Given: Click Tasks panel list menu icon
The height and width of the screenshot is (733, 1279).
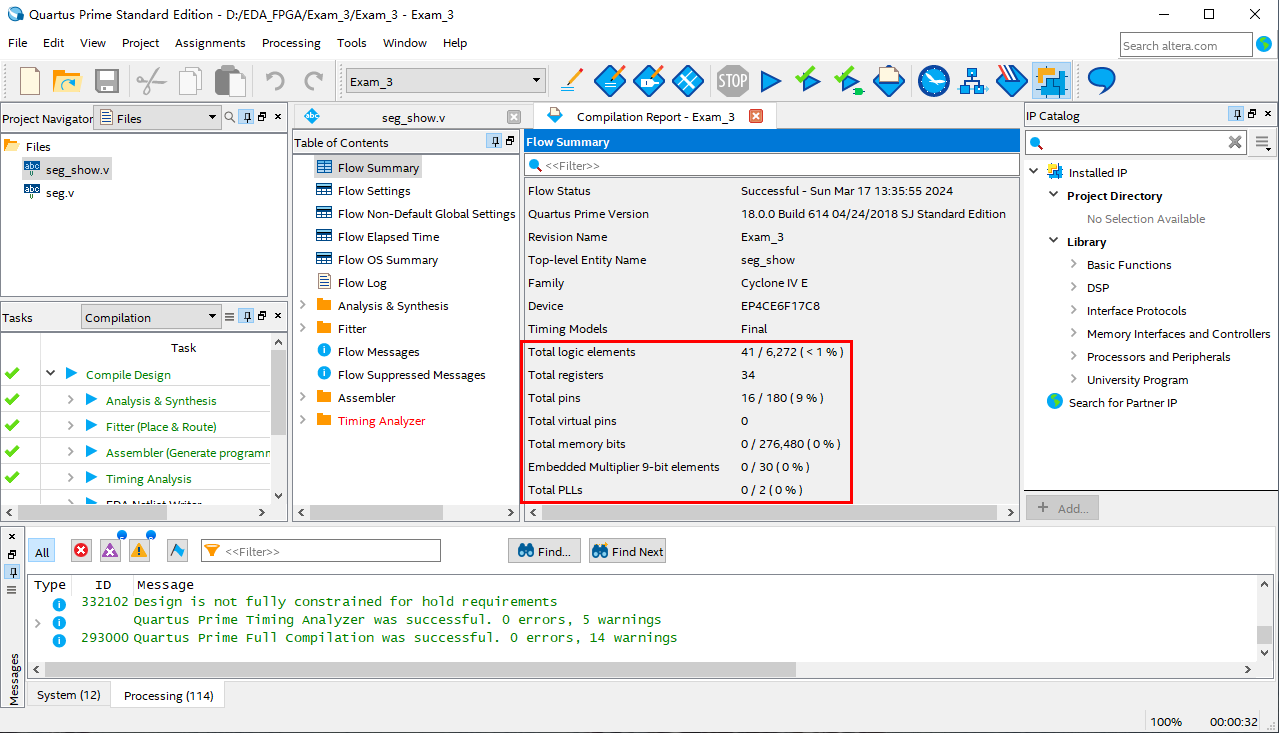Looking at the screenshot, I should [229, 317].
